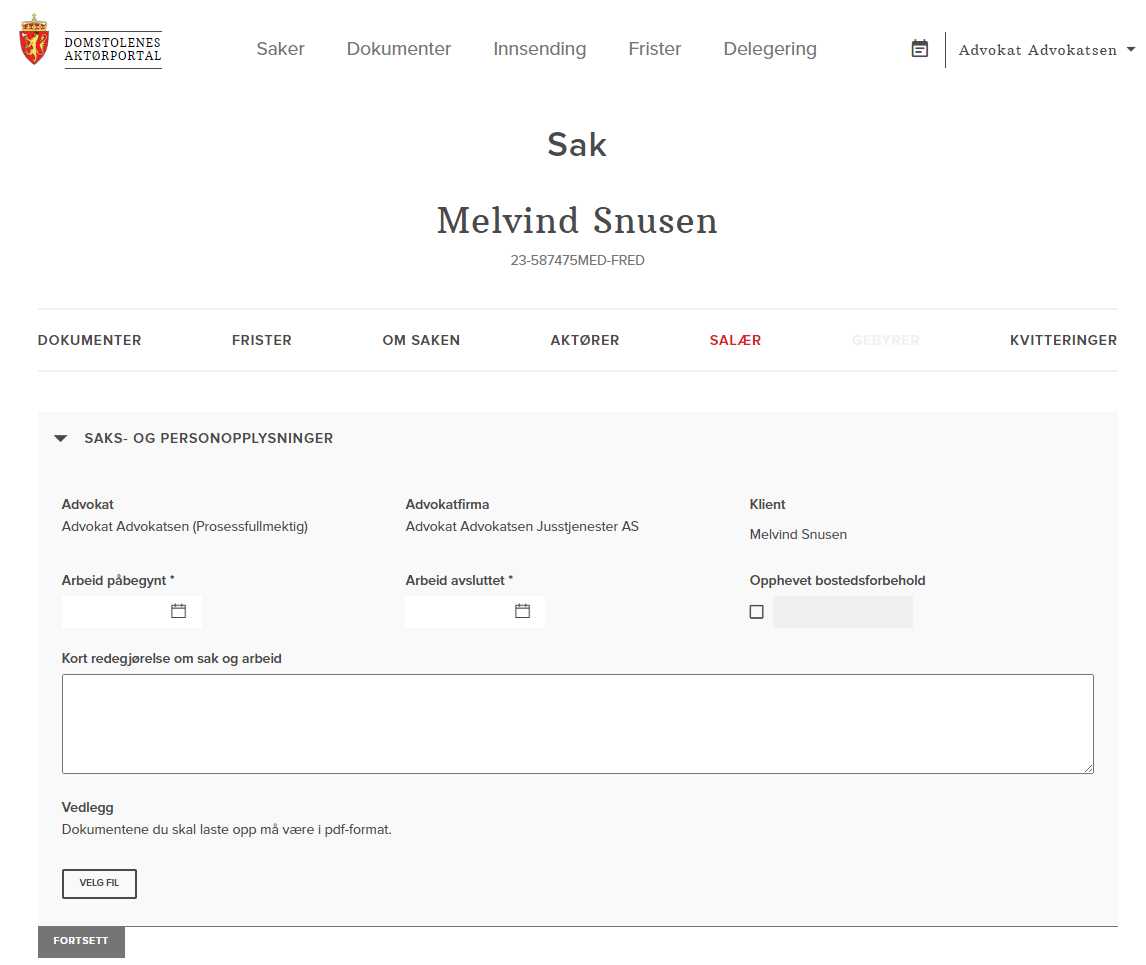The image size is (1146, 965).
Task: Select the greyed GEBYRER tab
Action: click(885, 340)
